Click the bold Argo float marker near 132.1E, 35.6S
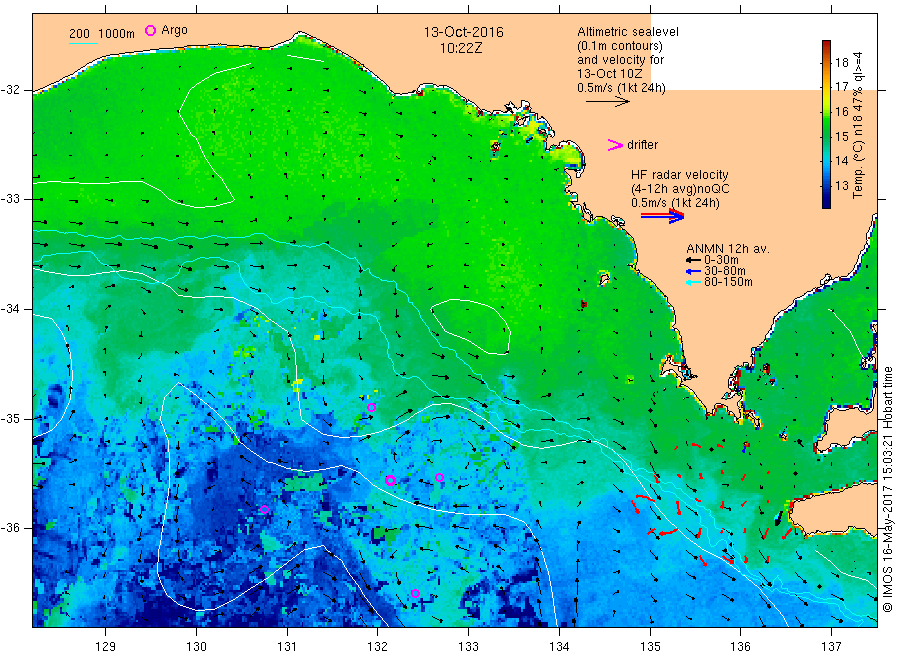 pos(390,480)
